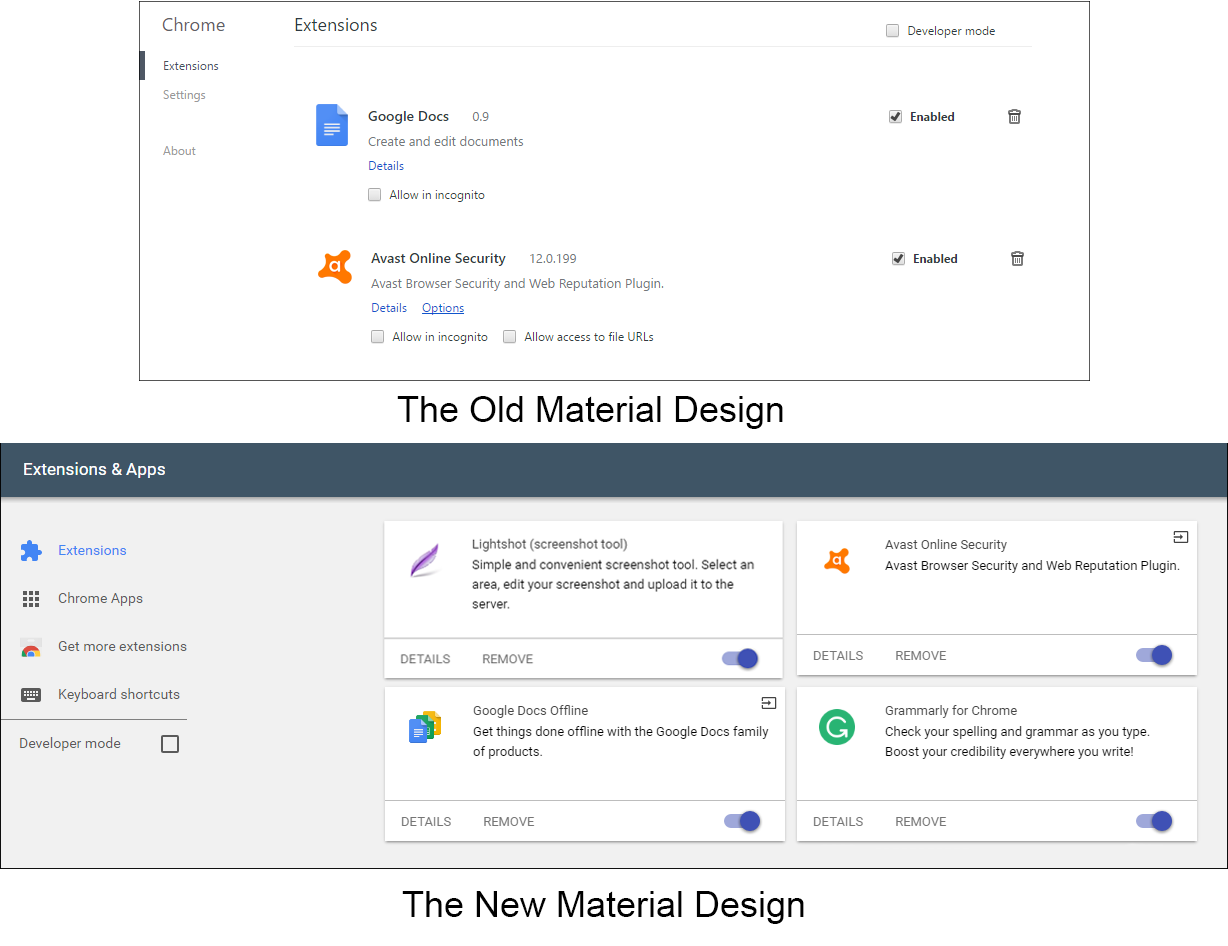Click DETAILS on Google Docs Offline card

(x=426, y=822)
